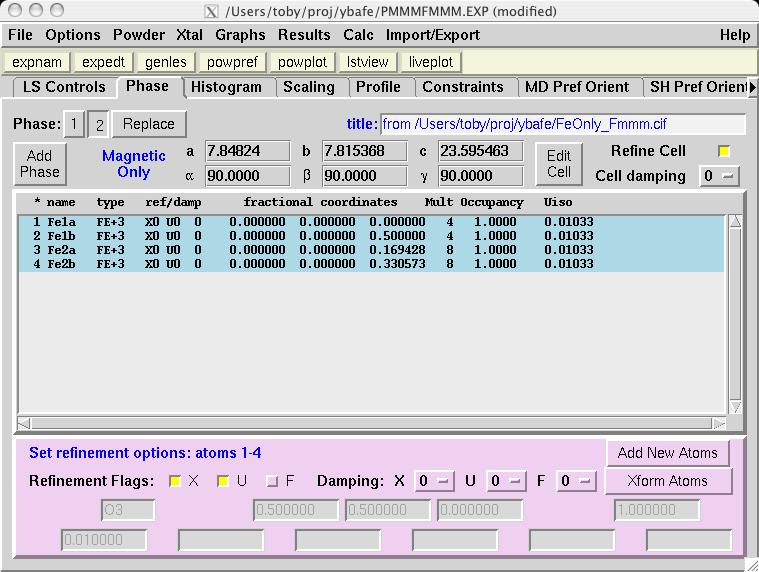Open the U damping dropdown

(506, 481)
